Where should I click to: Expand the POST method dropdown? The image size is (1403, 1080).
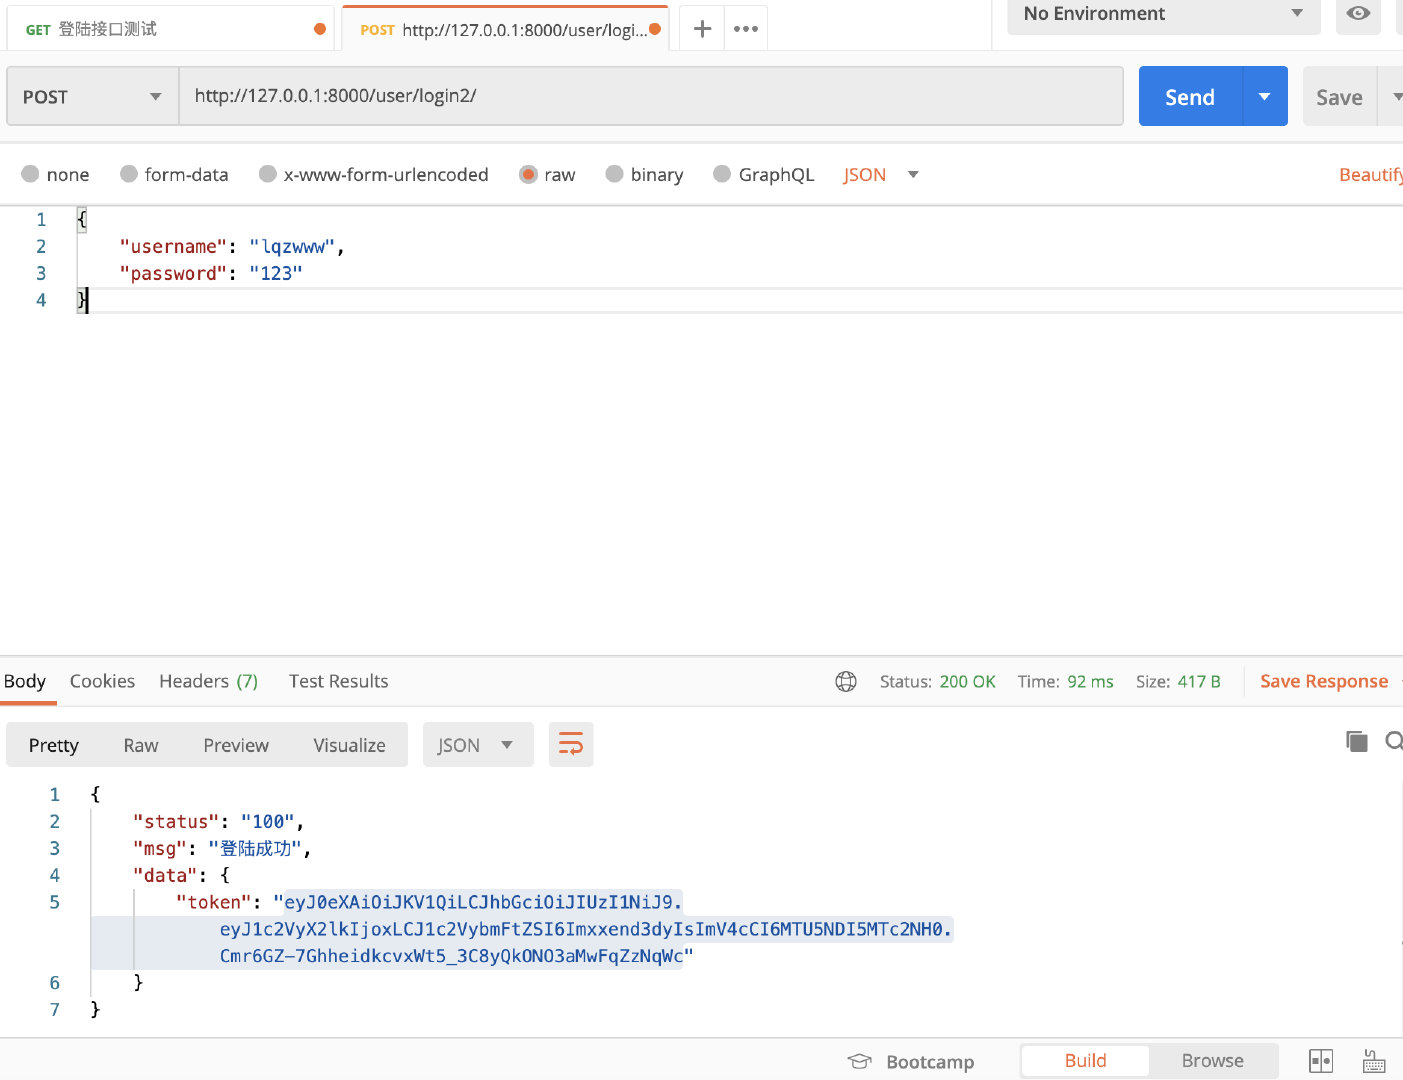(x=92, y=96)
